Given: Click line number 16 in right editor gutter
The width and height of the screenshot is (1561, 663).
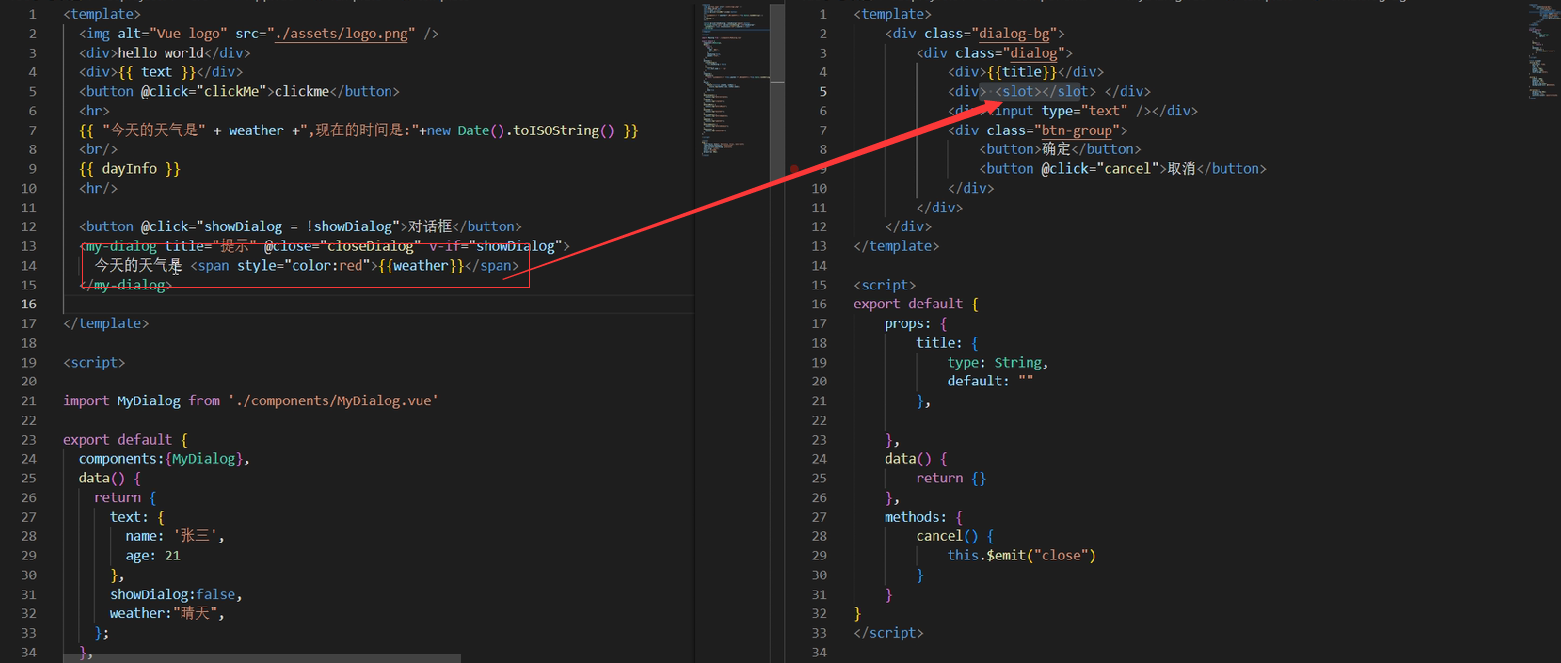Looking at the screenshot, I should pyautogui.click(x=819, y=304).
